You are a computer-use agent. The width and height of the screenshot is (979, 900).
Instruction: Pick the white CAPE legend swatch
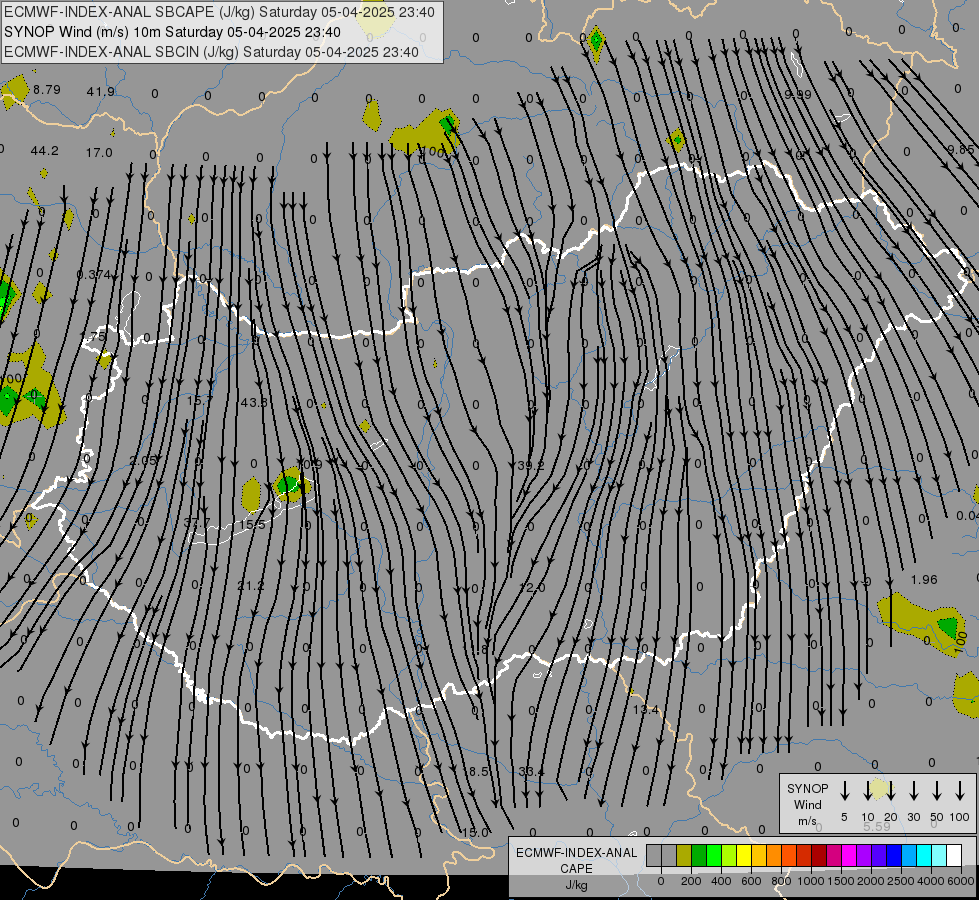tap(953, 856)
